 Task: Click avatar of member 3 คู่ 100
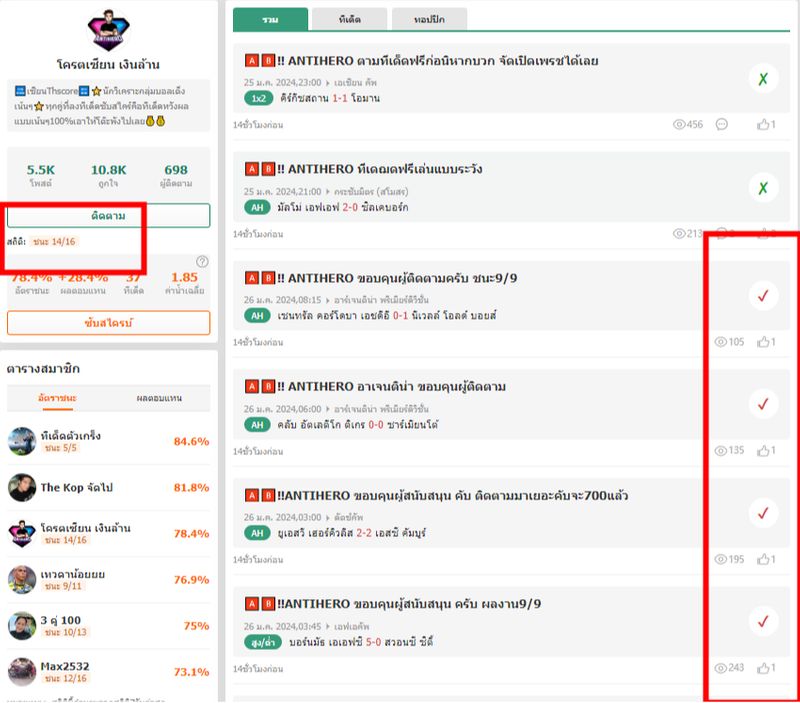click(x=22, y=626)
